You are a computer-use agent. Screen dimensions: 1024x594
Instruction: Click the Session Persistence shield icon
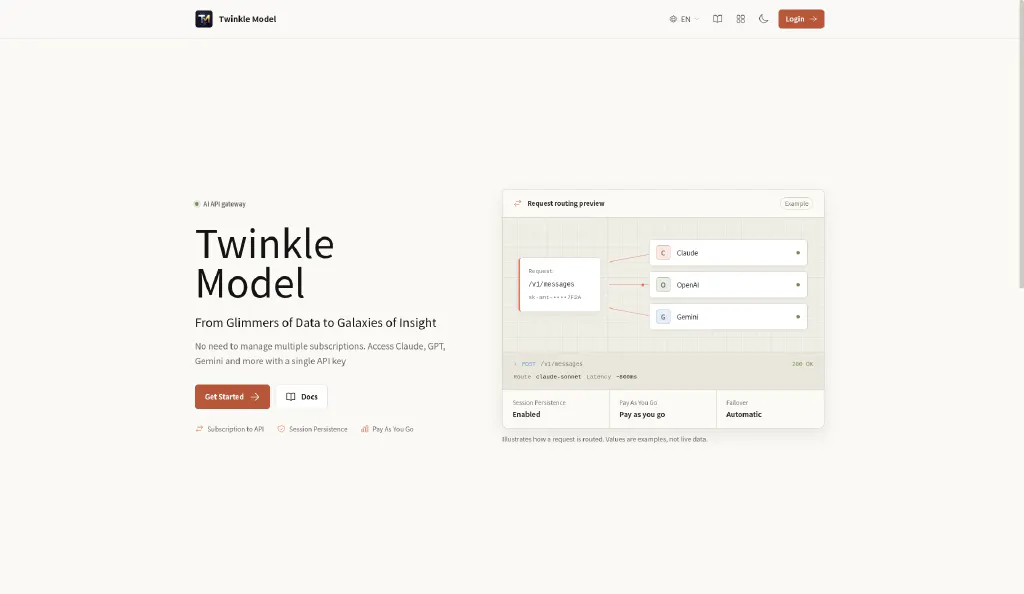coord(281,429)
